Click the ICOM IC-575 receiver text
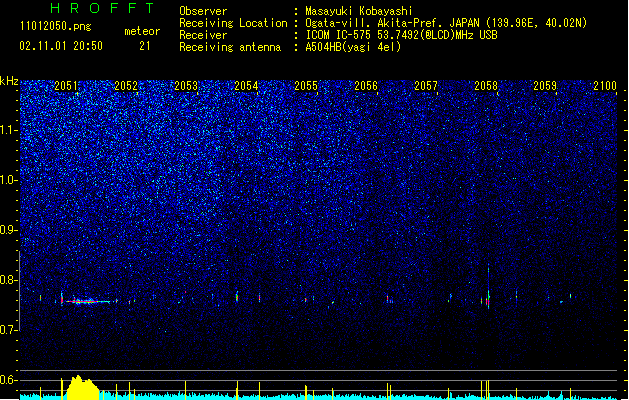The width and height of the screenshot is (629, 400). point(401,35)
